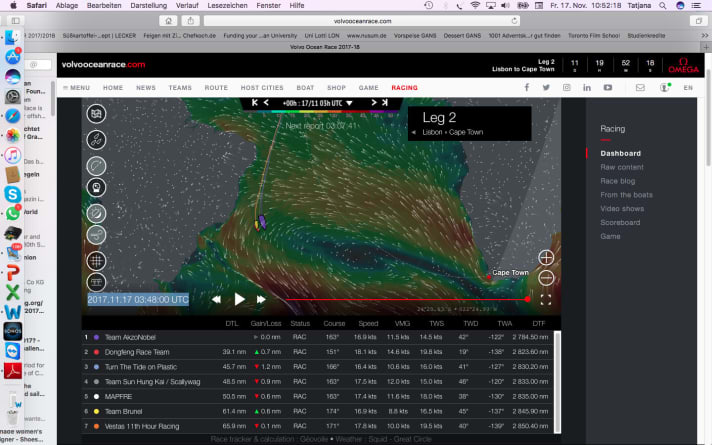The height and width of the screenshot is (445, 712).
Task: Open Race blog in Racing sidebar
Action: tap(618, 181)
